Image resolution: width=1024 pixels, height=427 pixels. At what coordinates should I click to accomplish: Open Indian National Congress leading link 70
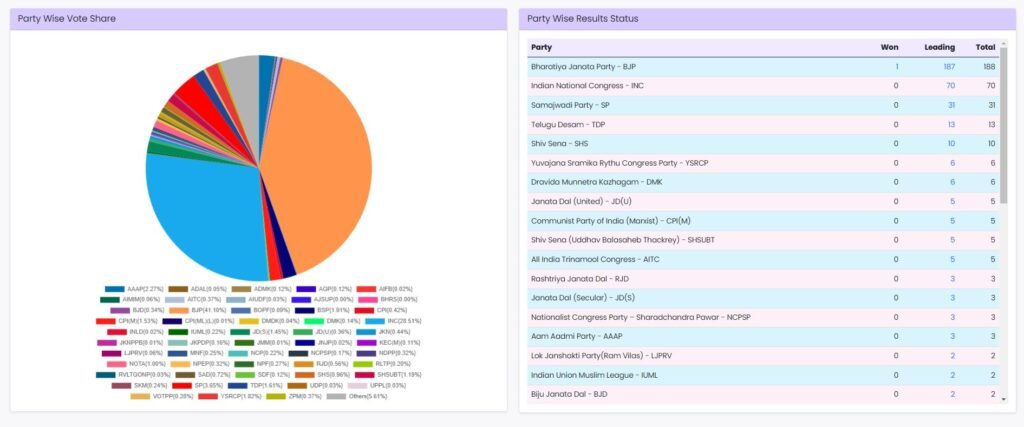(x=950, y=86)
